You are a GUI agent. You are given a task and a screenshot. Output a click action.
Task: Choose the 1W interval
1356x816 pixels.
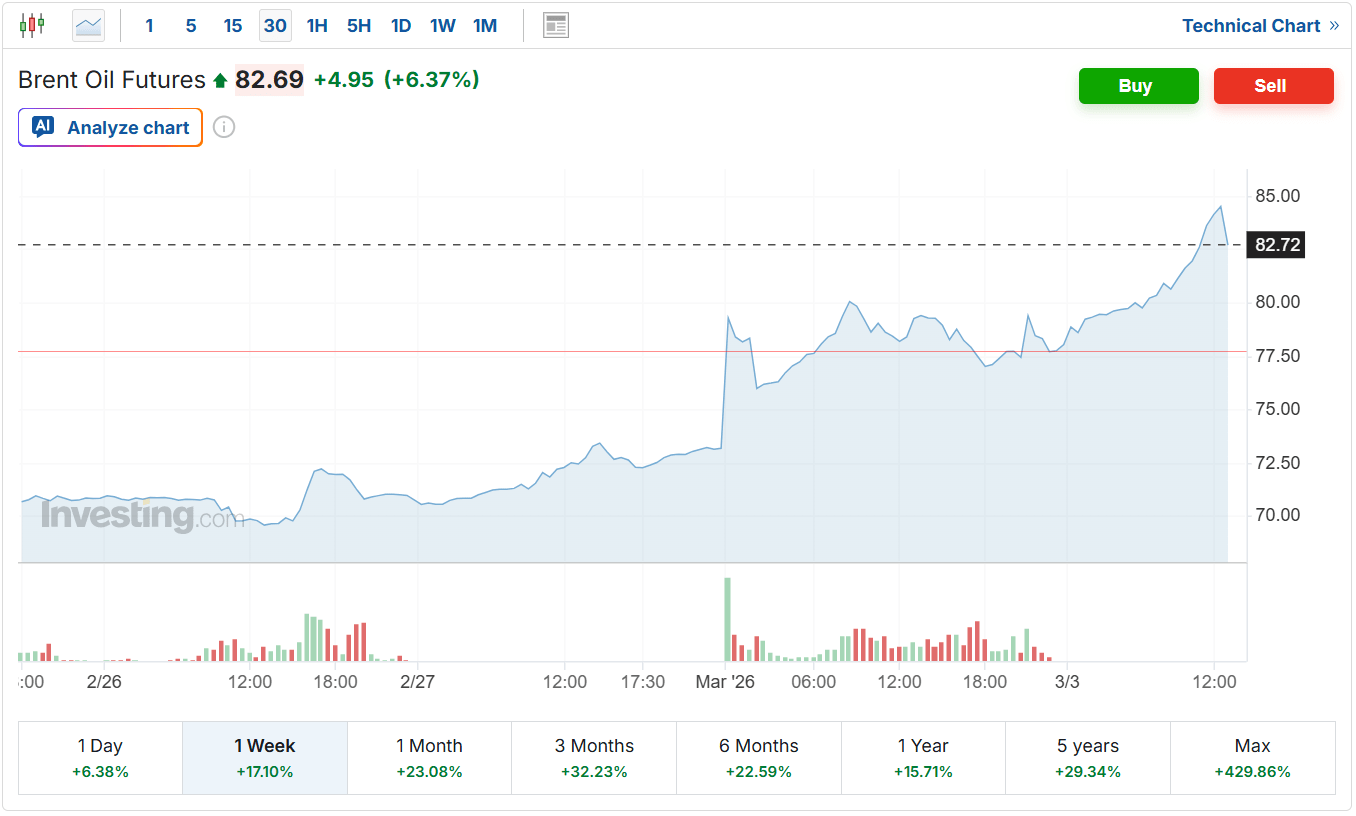443,26
